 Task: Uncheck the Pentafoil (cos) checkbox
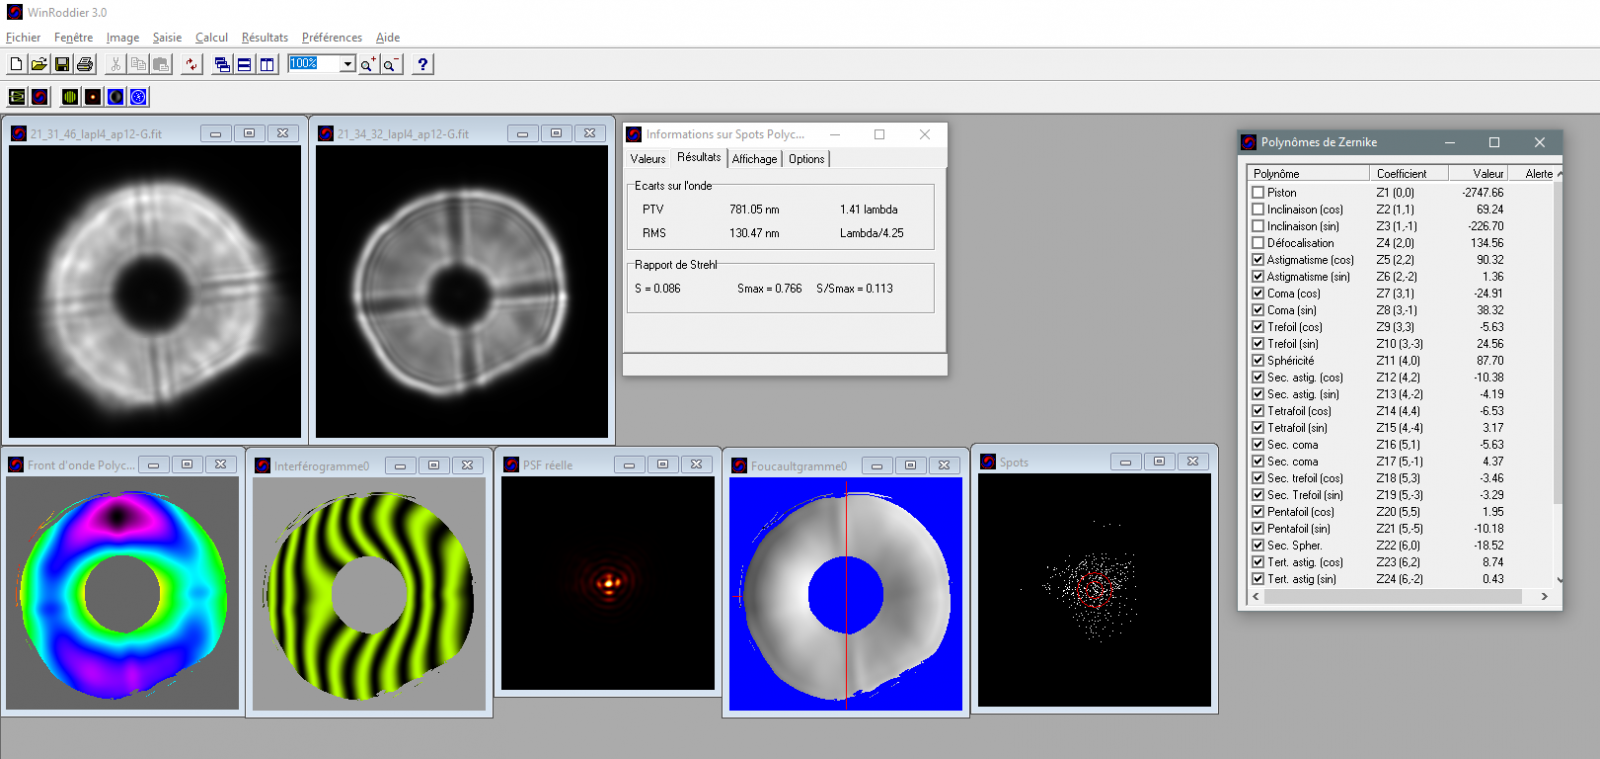click(x=1258, y=512)
